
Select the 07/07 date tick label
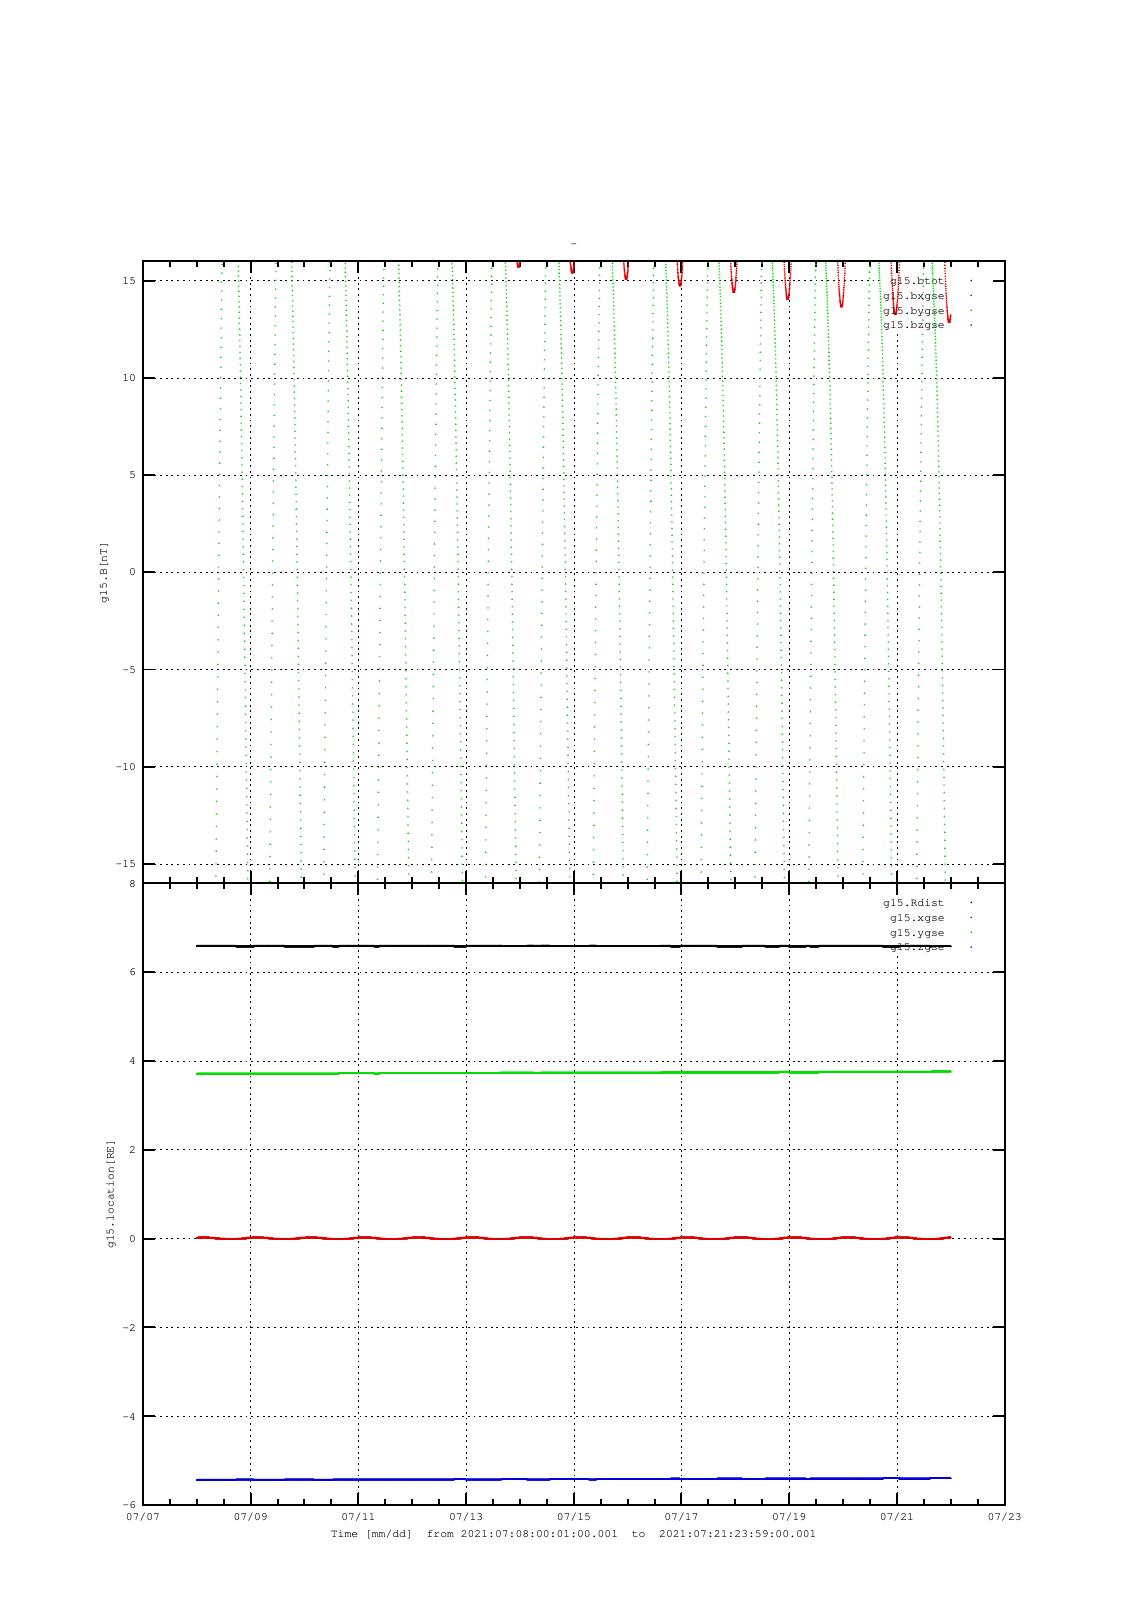click(143, 1516)
